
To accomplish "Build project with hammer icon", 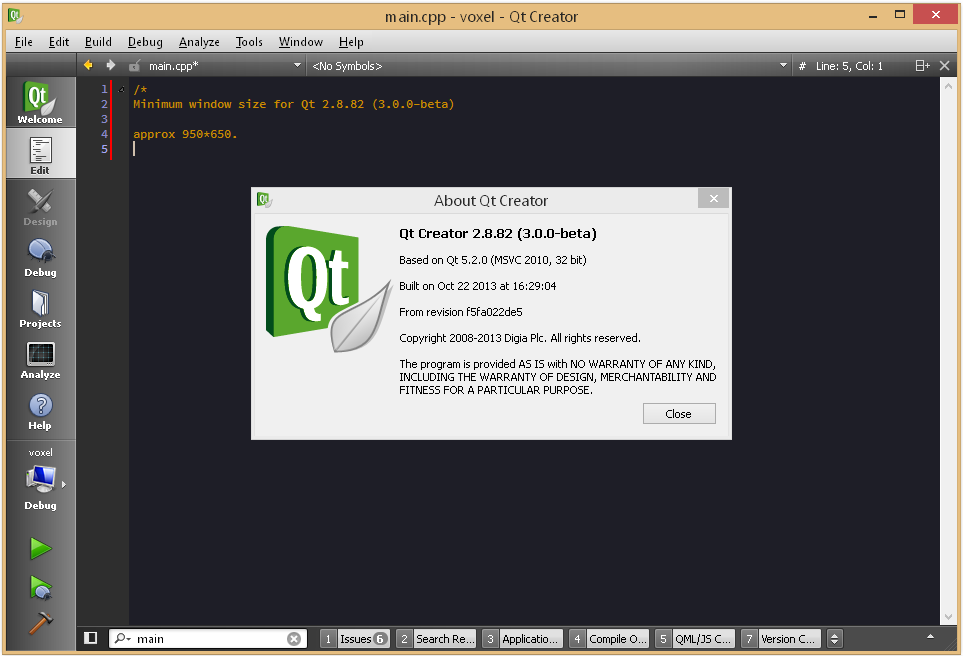I will click(41, 623).
